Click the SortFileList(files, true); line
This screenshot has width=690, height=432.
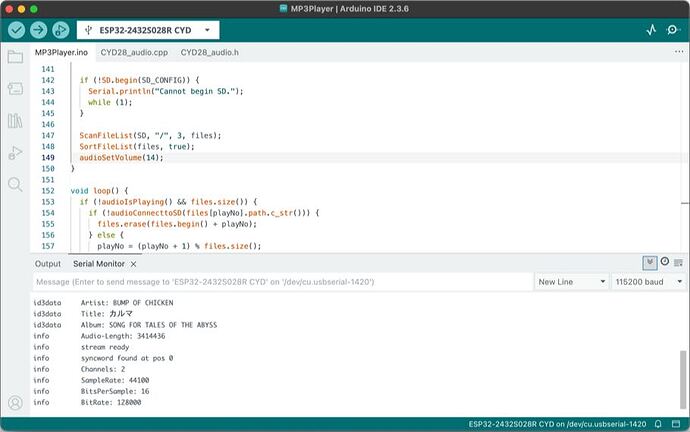(x=137, y=146)
